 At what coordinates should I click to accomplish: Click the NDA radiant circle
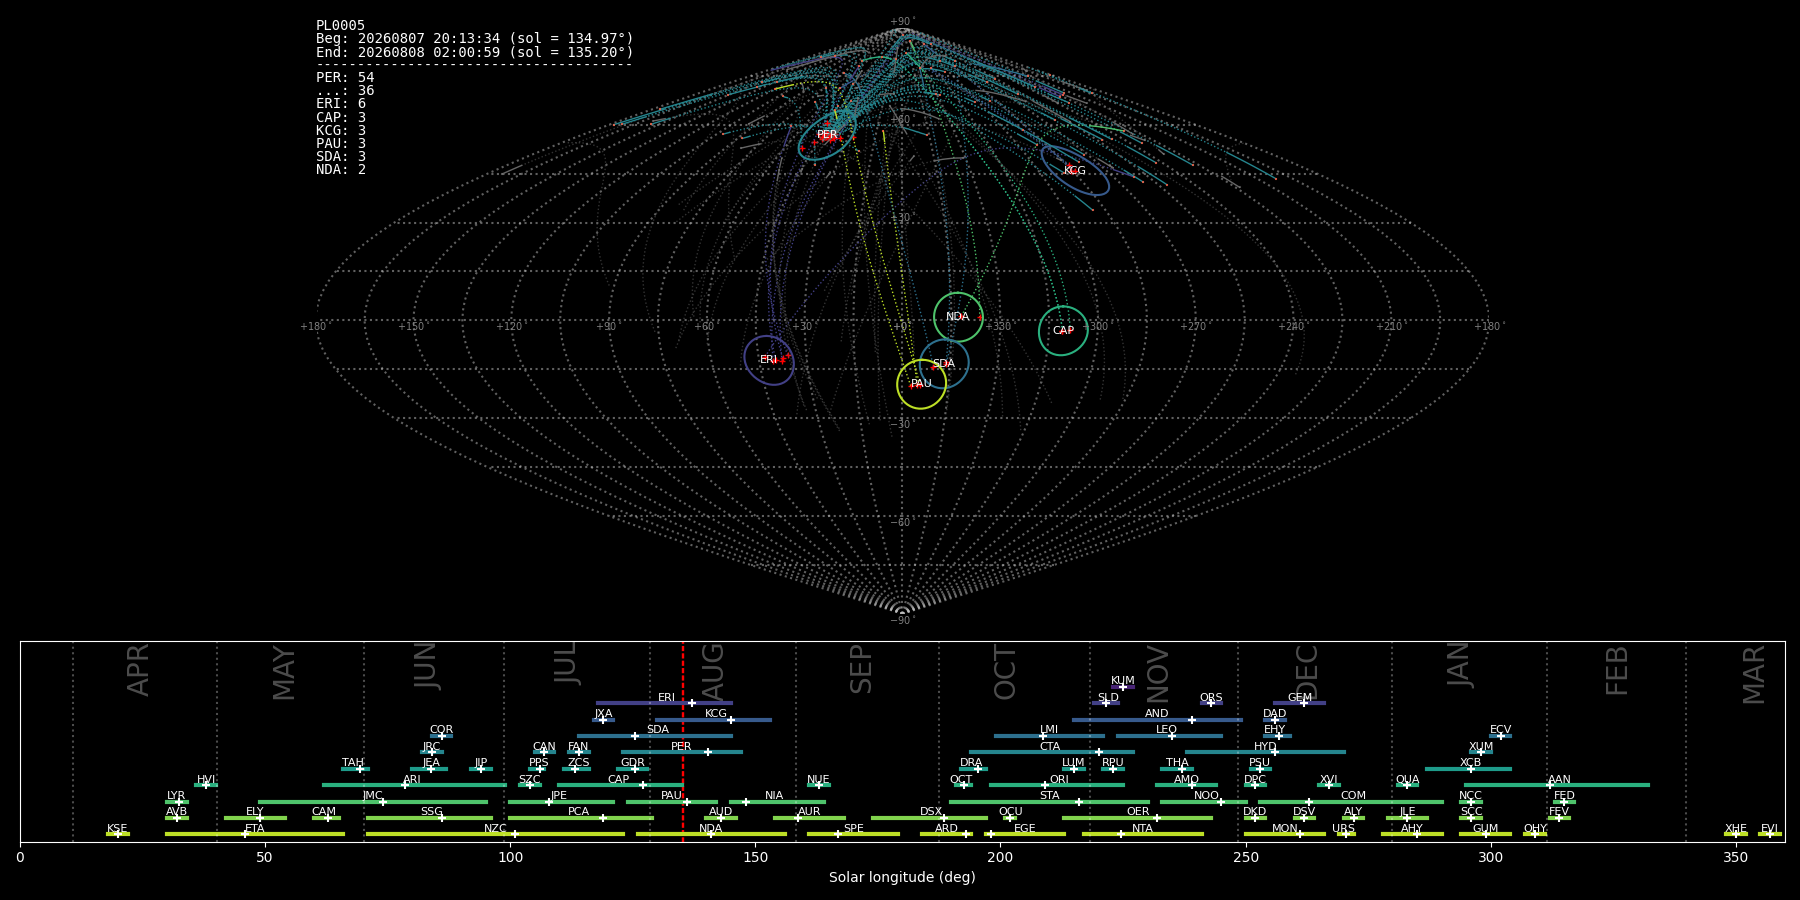click(958, 317)
